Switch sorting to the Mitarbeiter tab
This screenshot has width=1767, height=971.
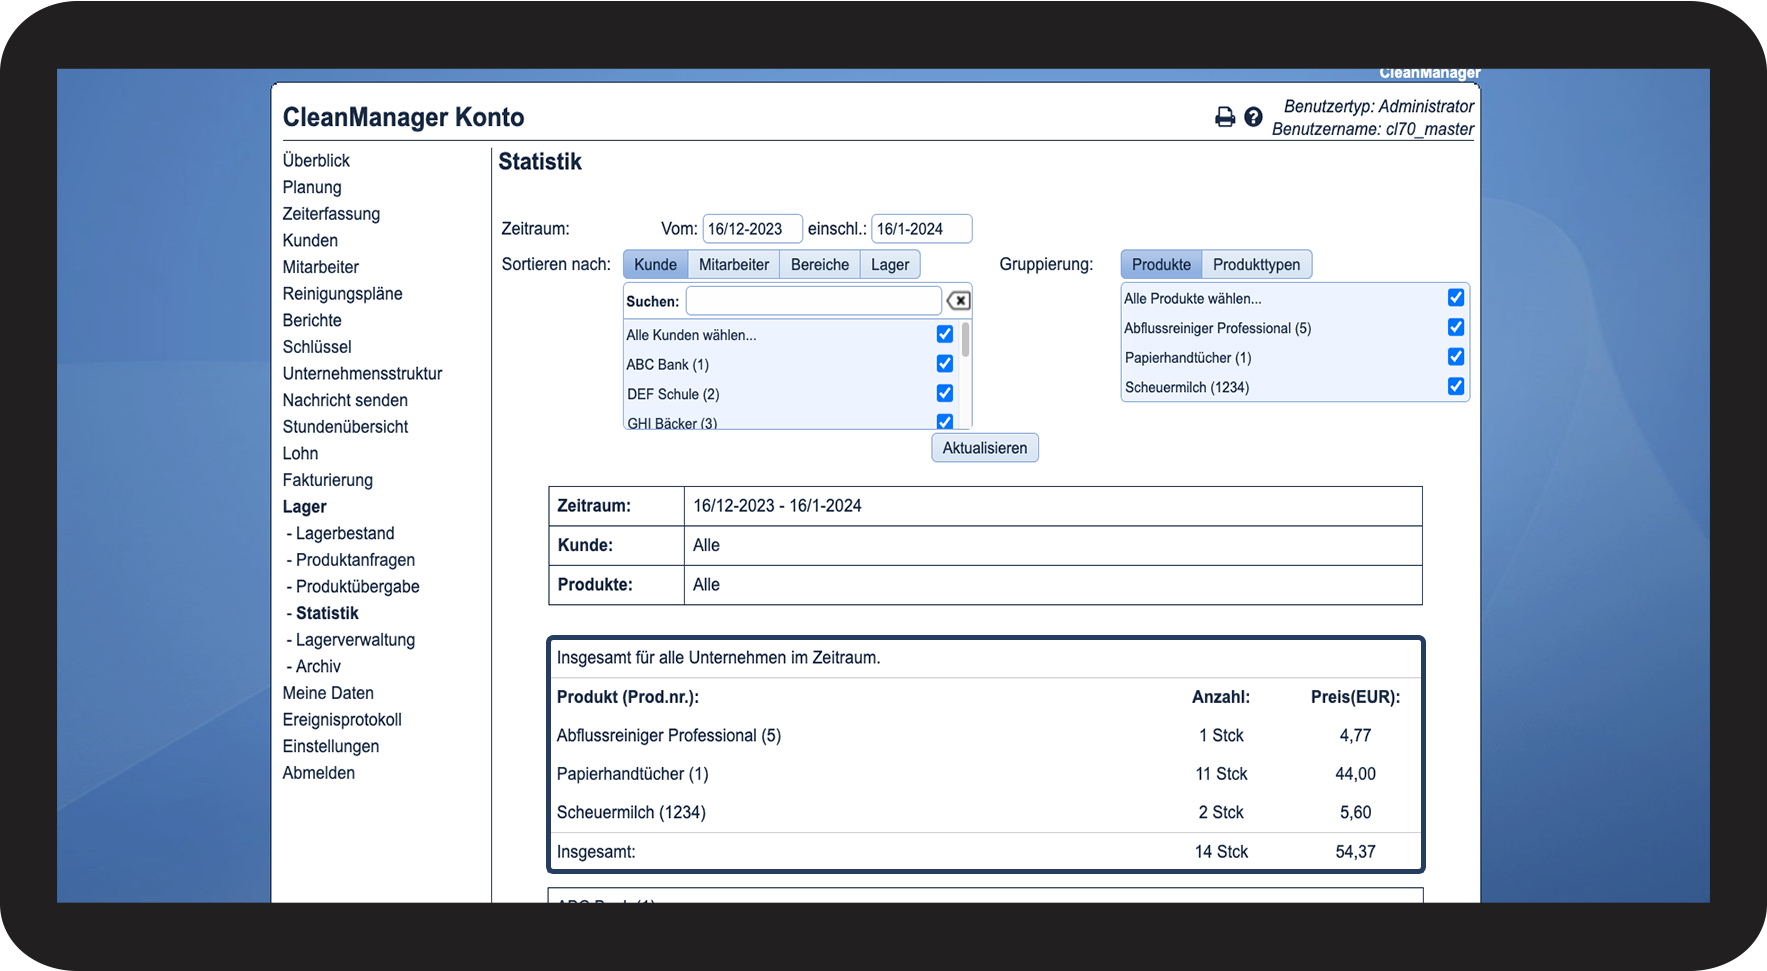(x=733, y=265)
